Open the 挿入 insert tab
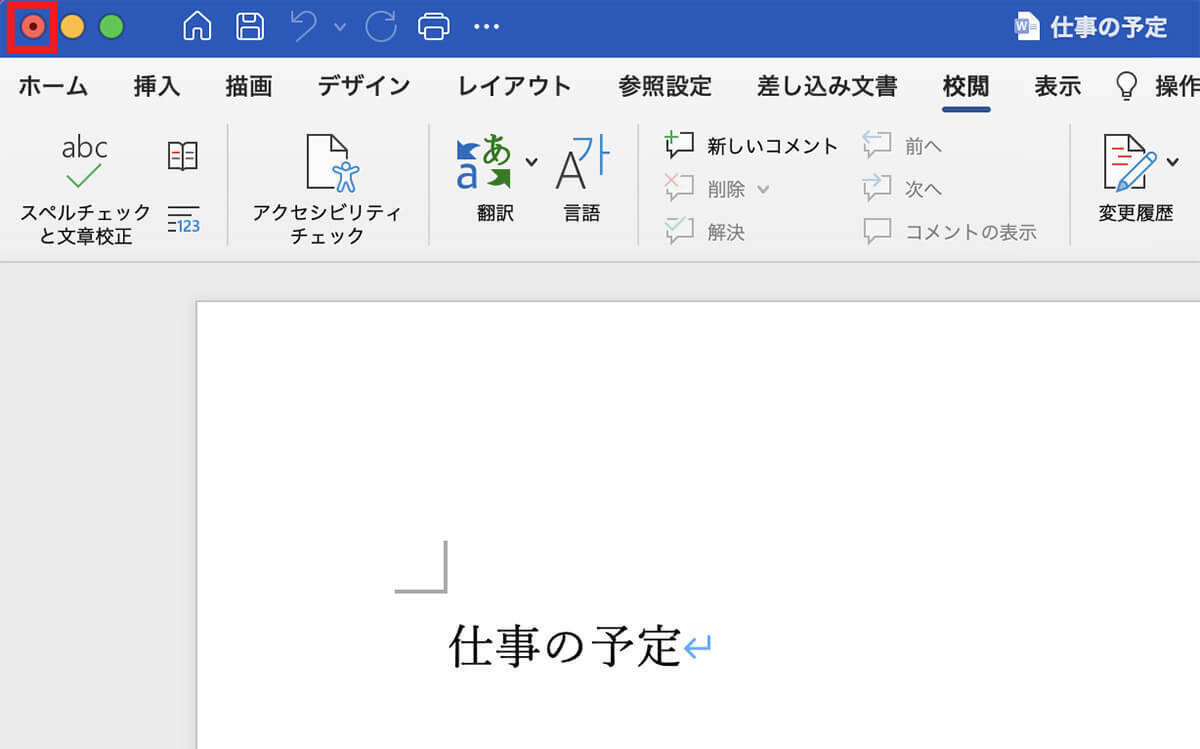The height and width of the screenshot is (749, 1200). (157, 87)
